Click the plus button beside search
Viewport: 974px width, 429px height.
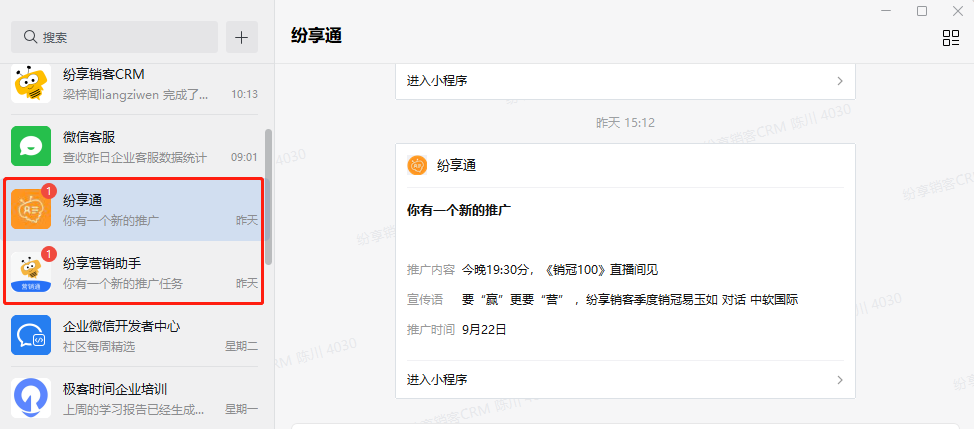point(242,37)
